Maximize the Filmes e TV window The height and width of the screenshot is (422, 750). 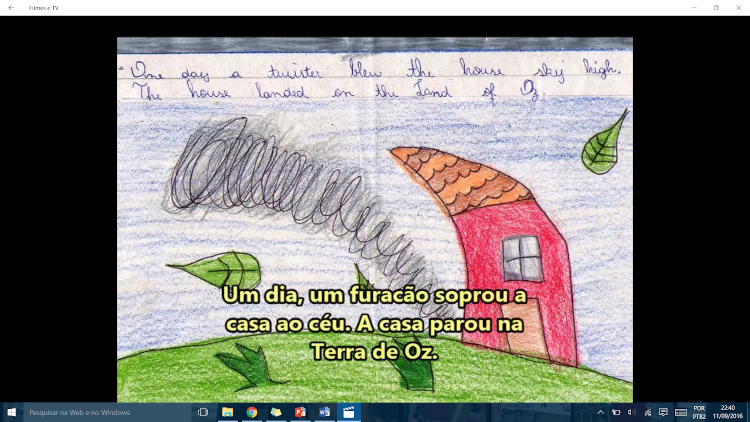pos(716,7)
